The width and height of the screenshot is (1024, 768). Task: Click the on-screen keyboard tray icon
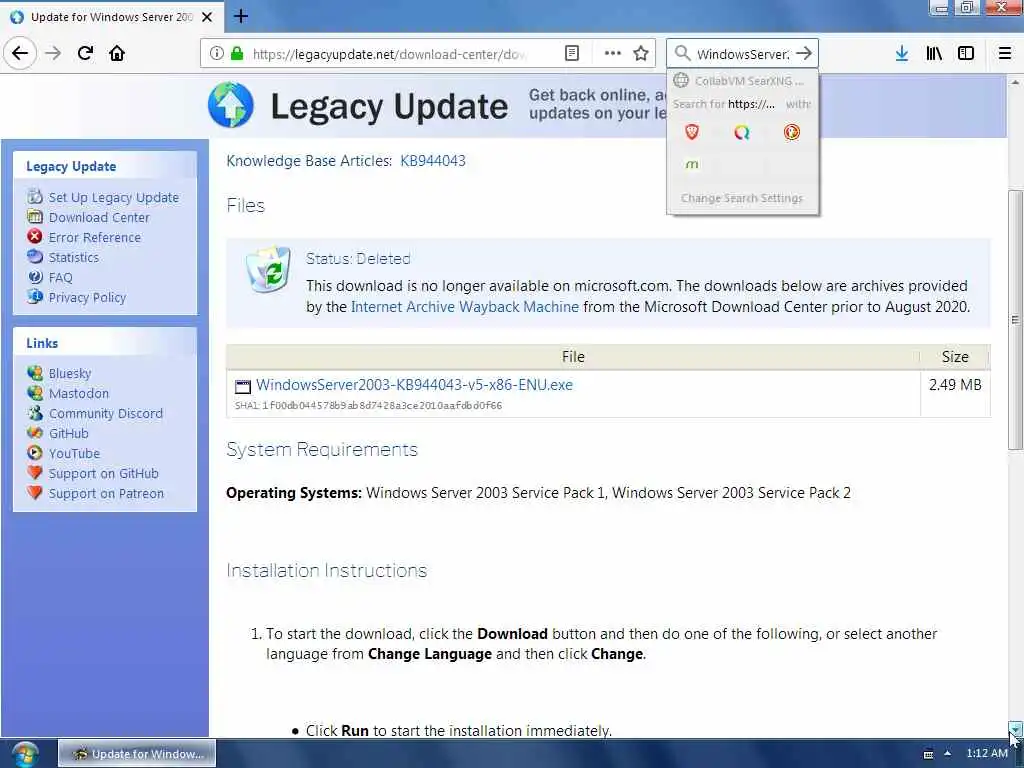click(928, 754)
